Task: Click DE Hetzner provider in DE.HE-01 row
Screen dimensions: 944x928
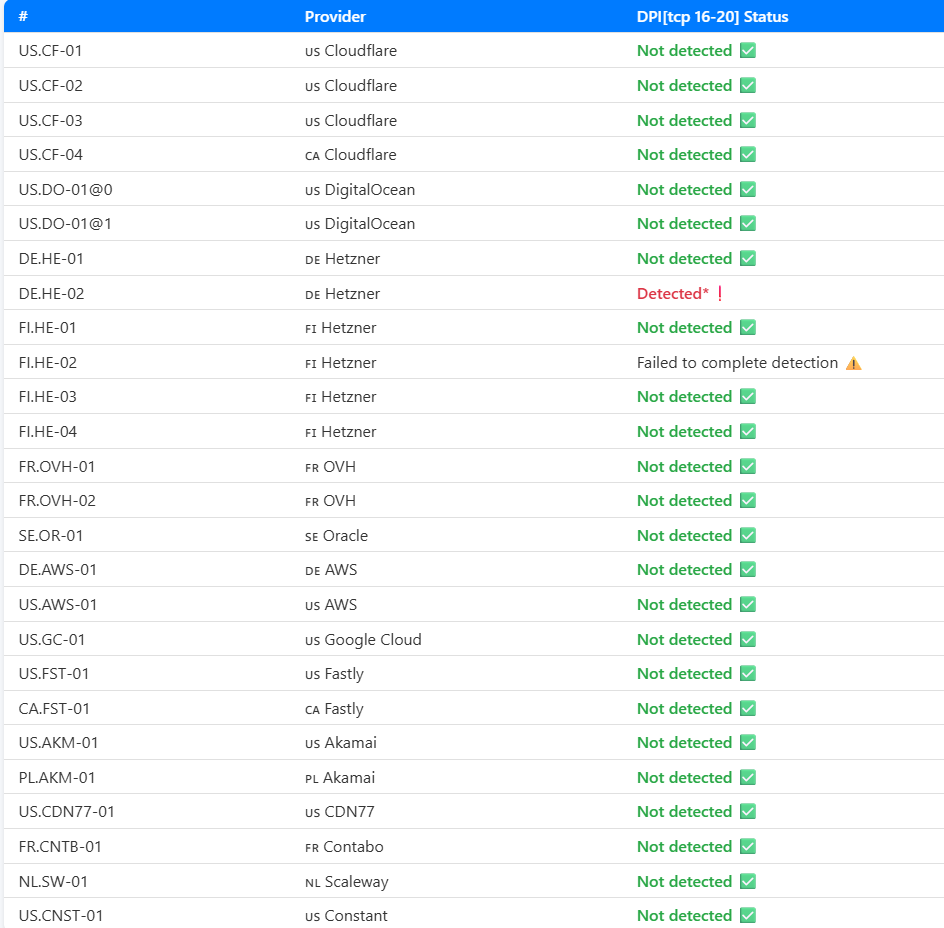Action: (x=342, y=259)
